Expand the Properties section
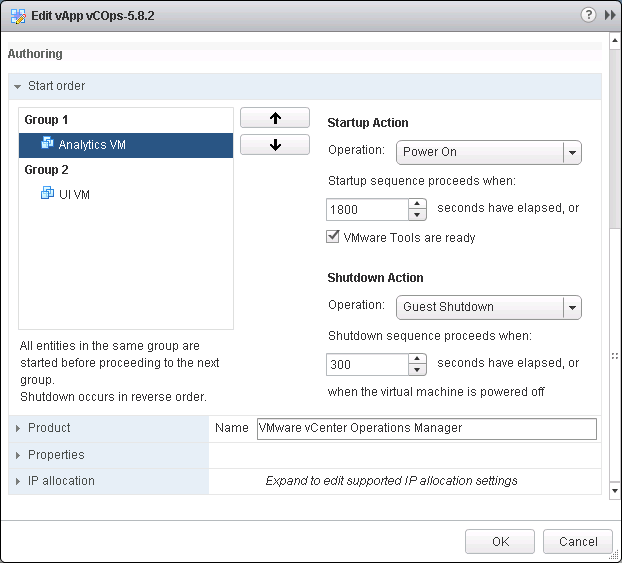 [18, 455]
